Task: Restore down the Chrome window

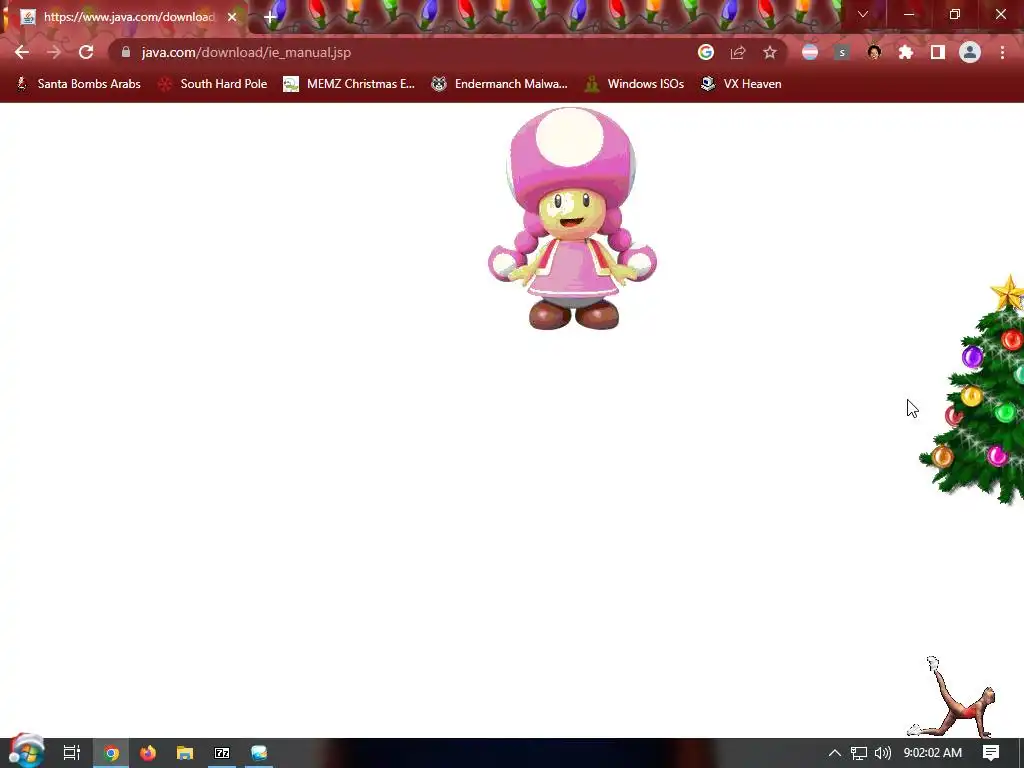Action: pos(955,14)
